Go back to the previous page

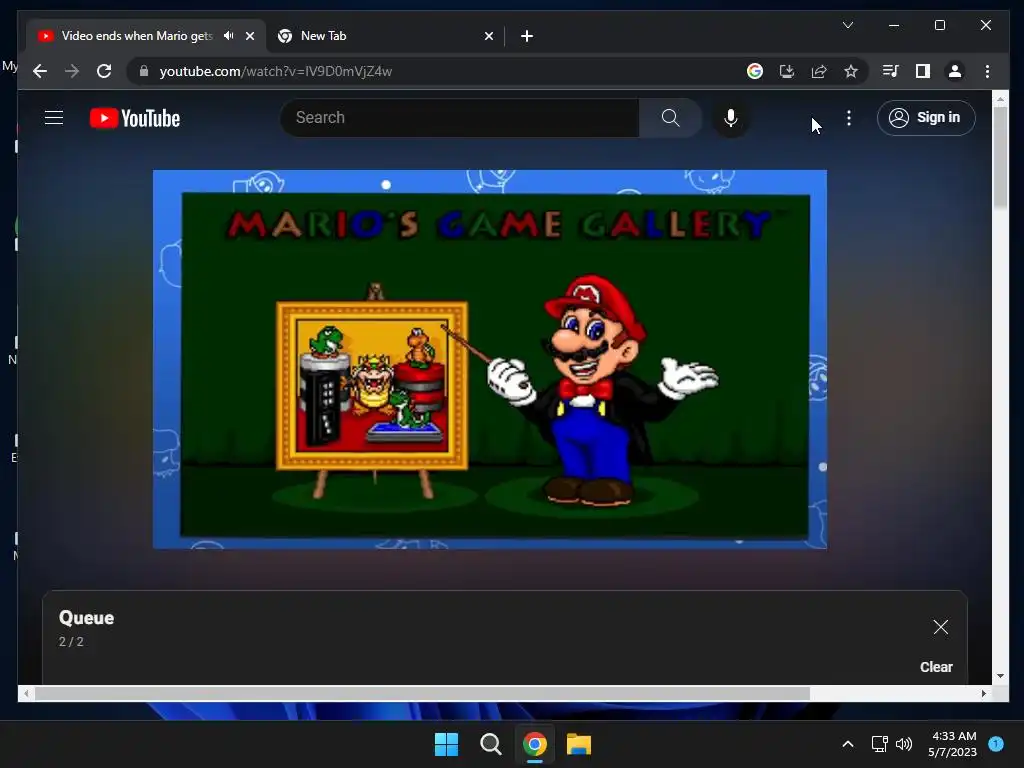(x=40, y=71)
